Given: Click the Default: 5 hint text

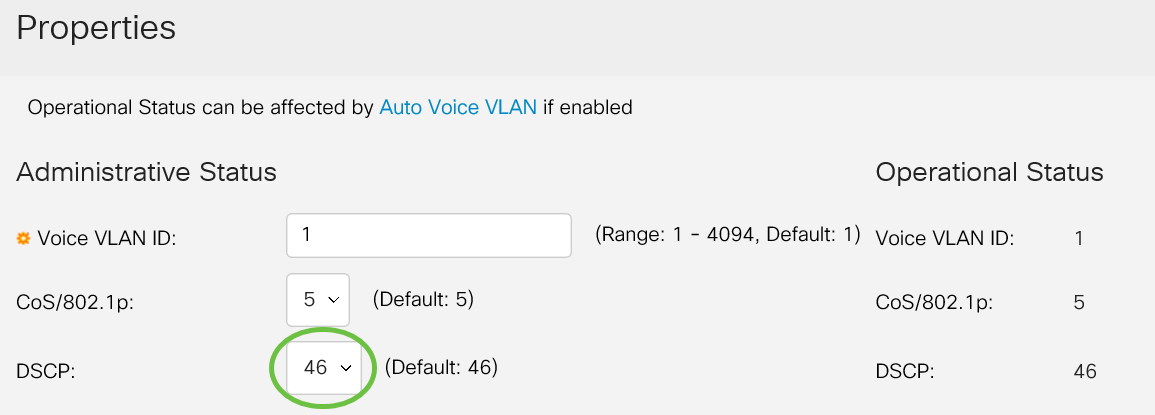Looking at the screenshot, I should (x=422, y=300).
